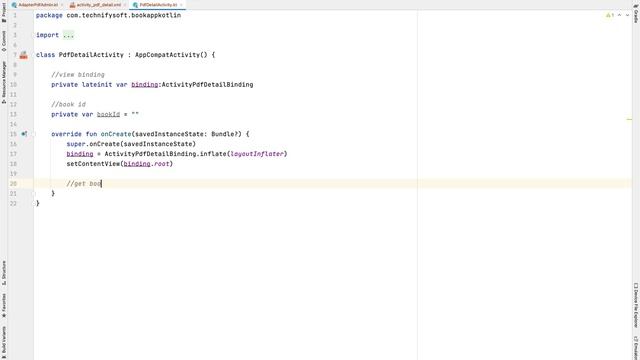Viewport: 640px width, 360px height.
Task: Click binding.root argument in setContentView
Action: tap(147, 164)
